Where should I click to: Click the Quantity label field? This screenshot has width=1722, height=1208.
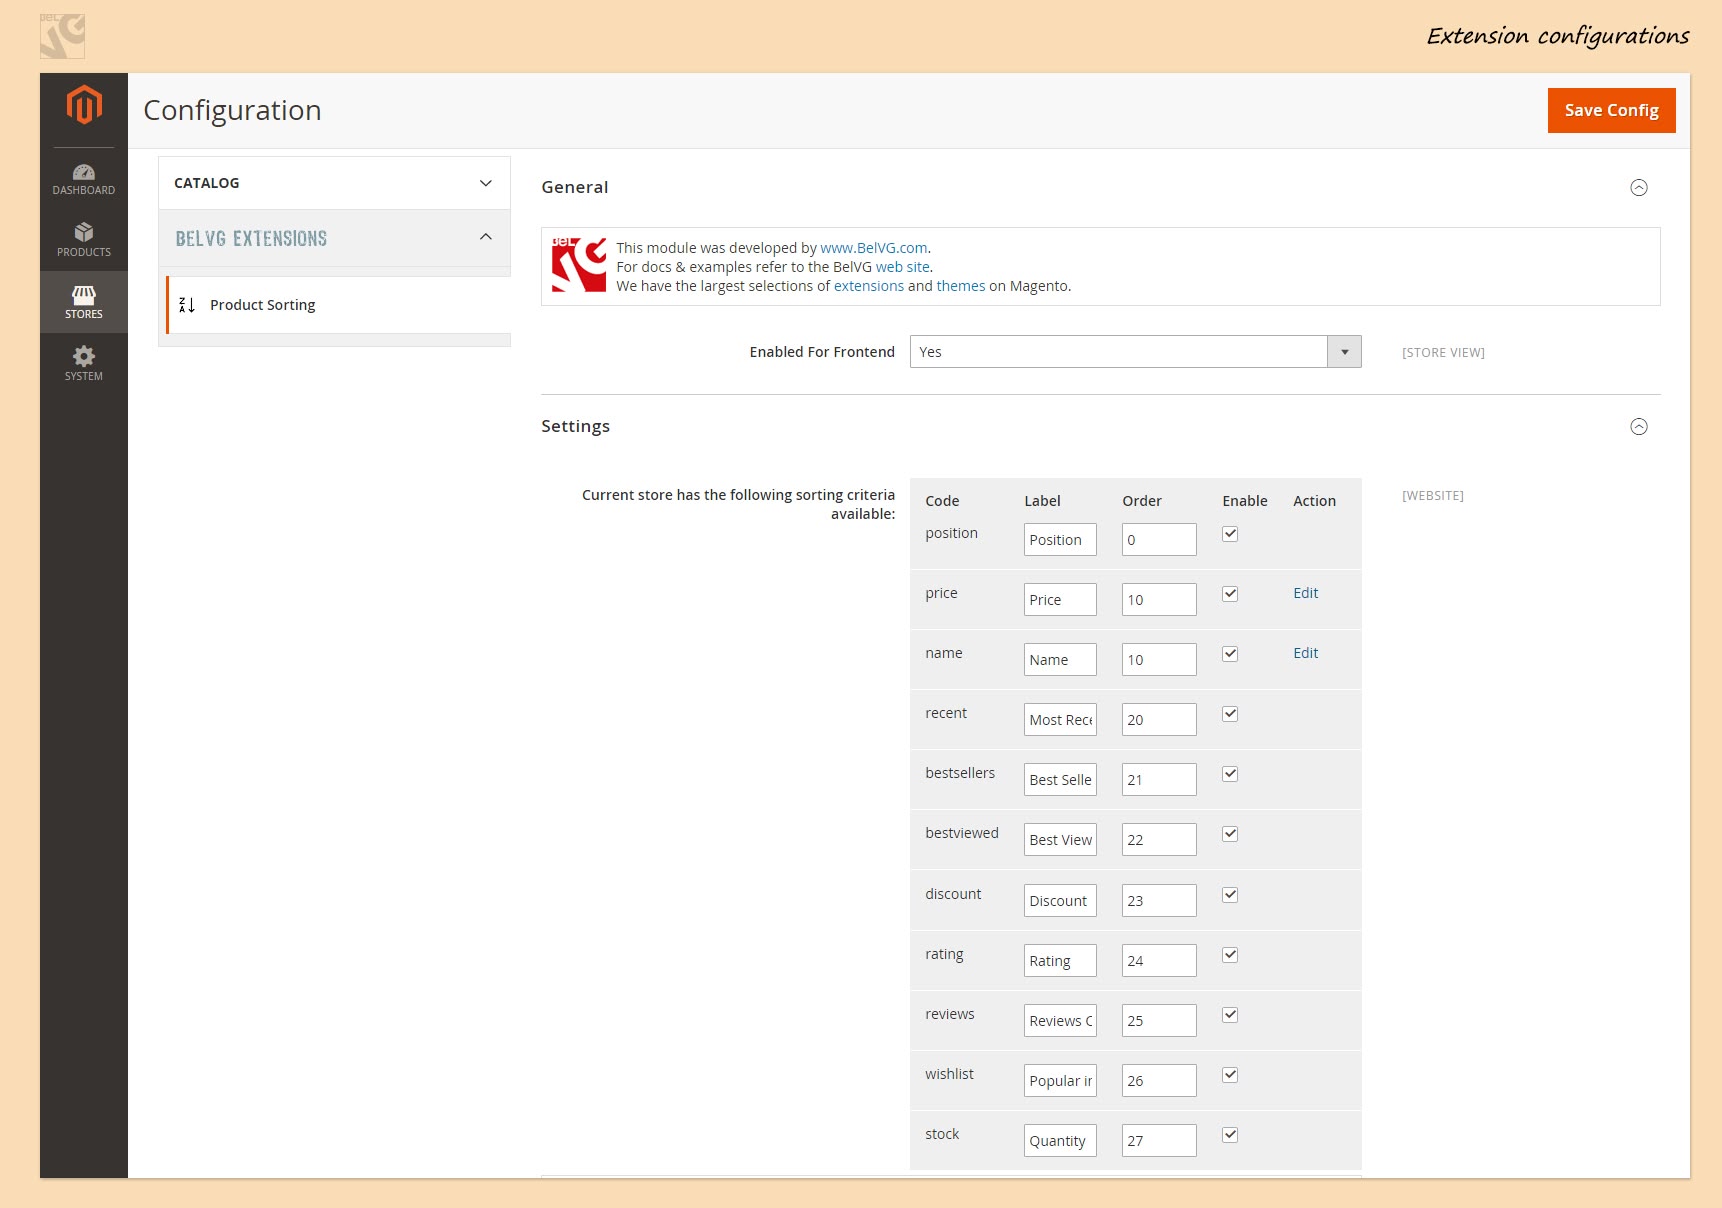(x=1060, y=1141)
